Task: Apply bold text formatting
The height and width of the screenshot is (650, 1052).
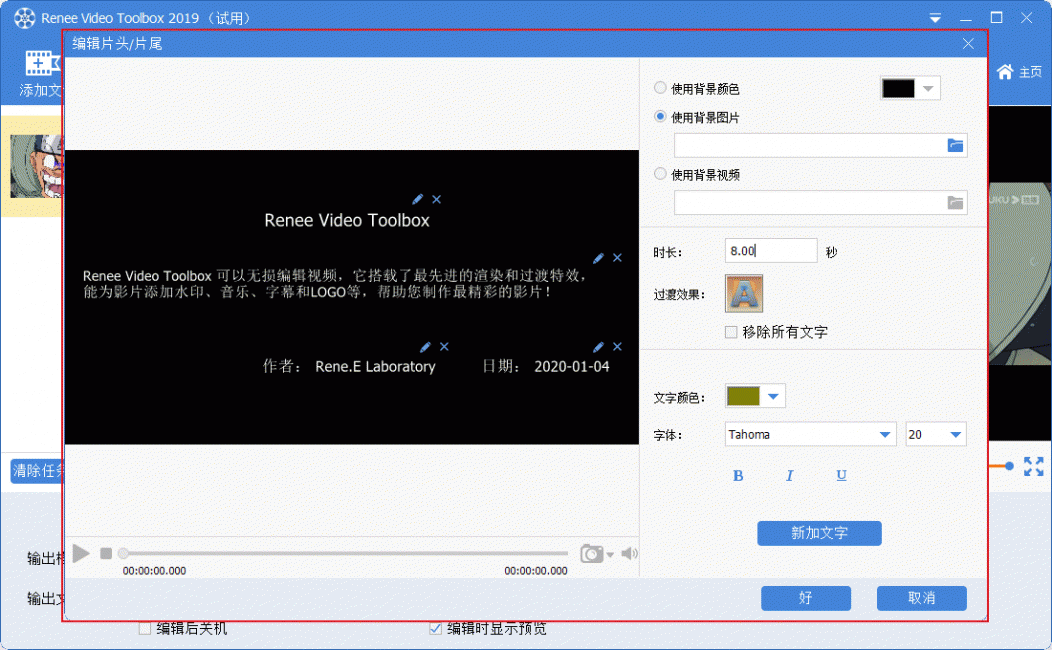Action: (x=738, y=476)
